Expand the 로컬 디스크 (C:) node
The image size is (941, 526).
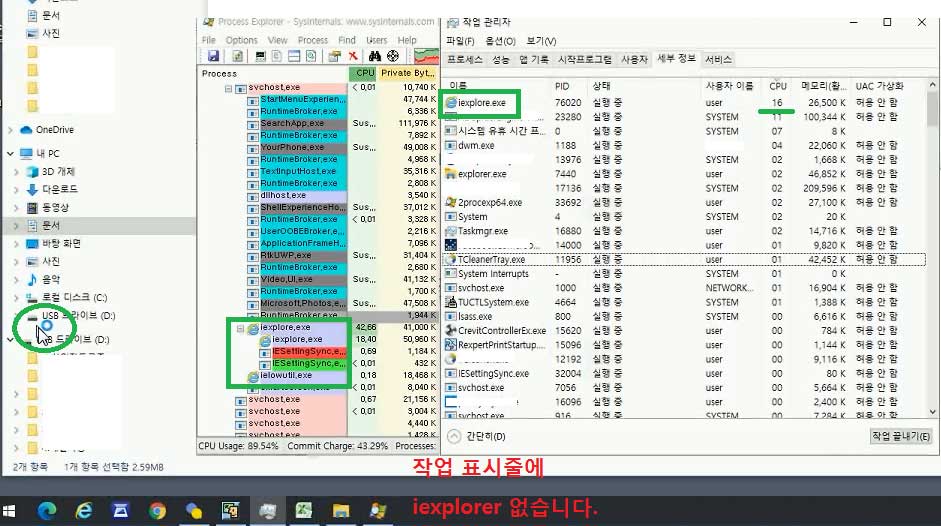click(16, 298)
